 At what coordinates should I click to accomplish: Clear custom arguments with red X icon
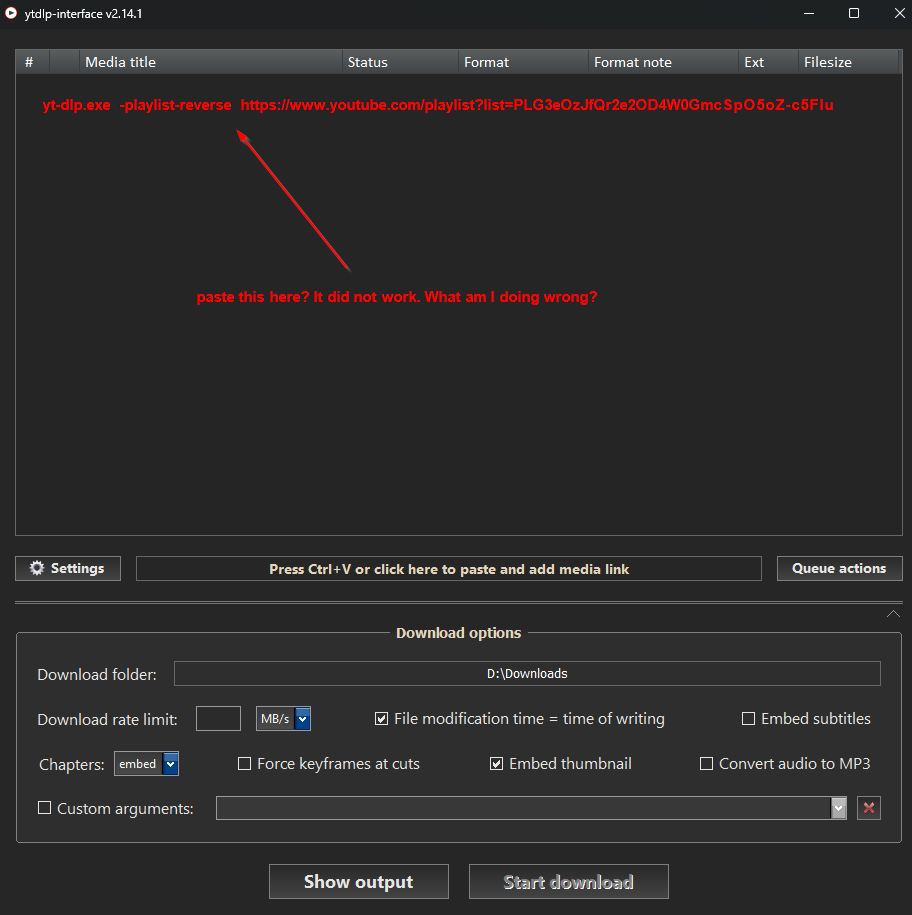coord(868,808)
